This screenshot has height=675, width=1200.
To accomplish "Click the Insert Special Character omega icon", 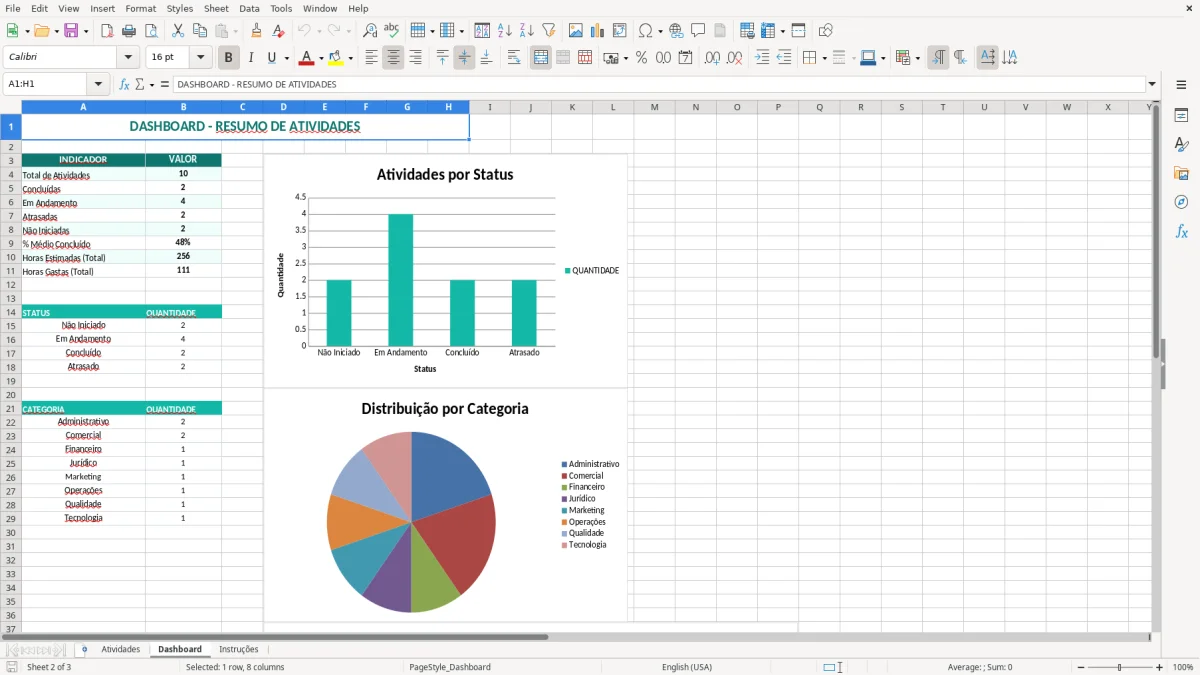I will click(646, 31).
